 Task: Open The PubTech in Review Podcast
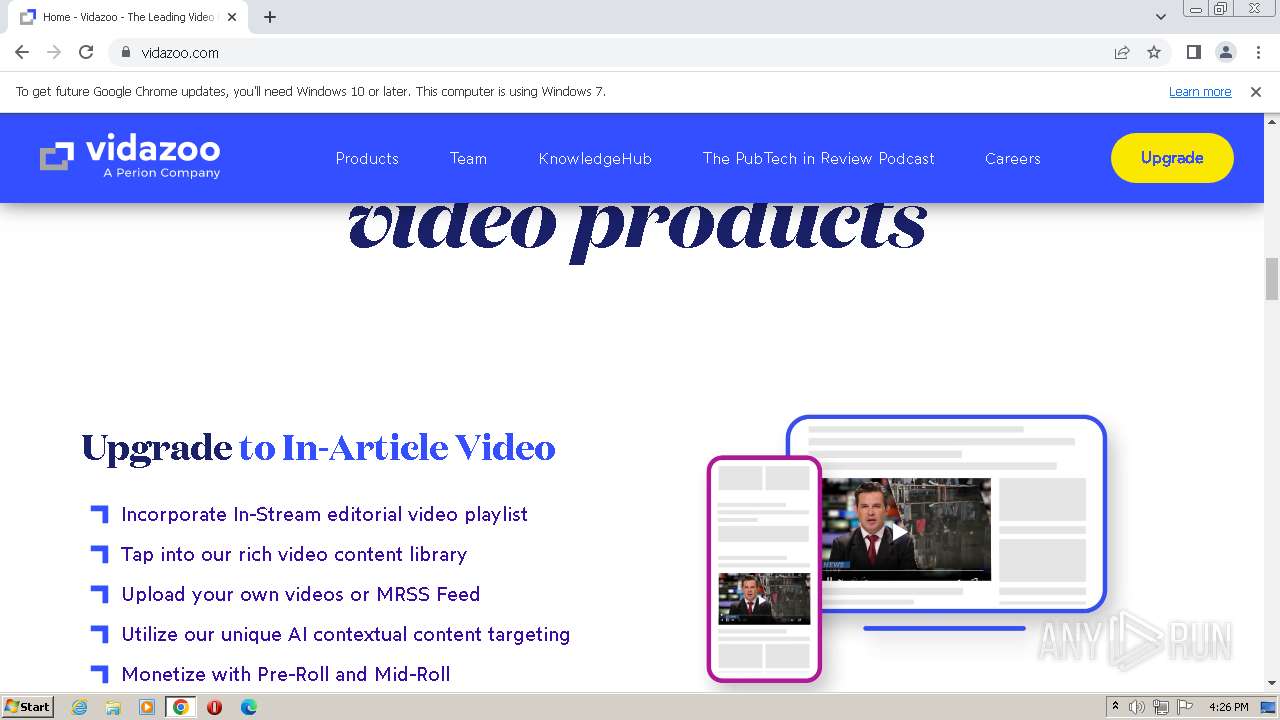[x=818, y=158]
